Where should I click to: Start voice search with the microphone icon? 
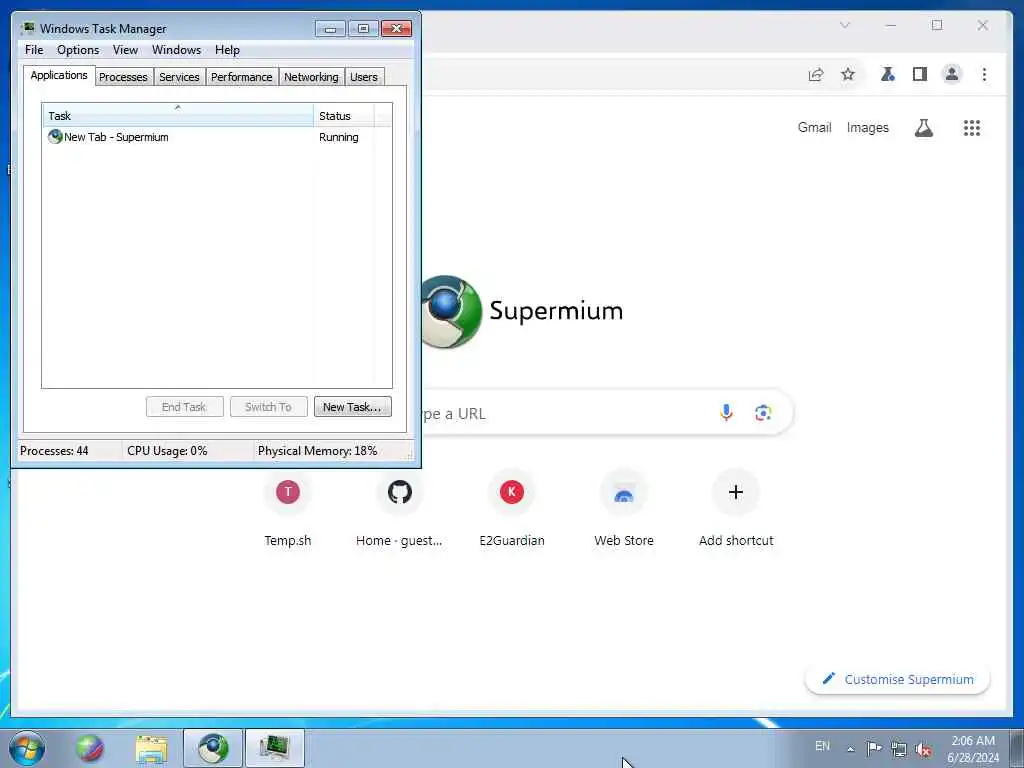point(726,413)
